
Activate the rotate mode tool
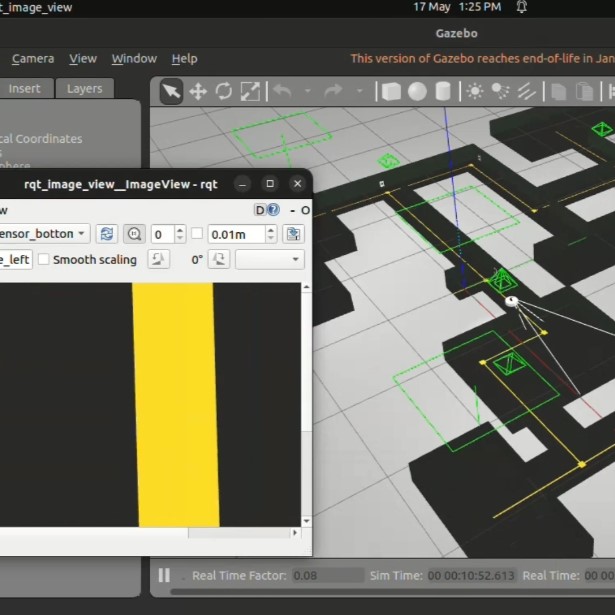(224, 91)
